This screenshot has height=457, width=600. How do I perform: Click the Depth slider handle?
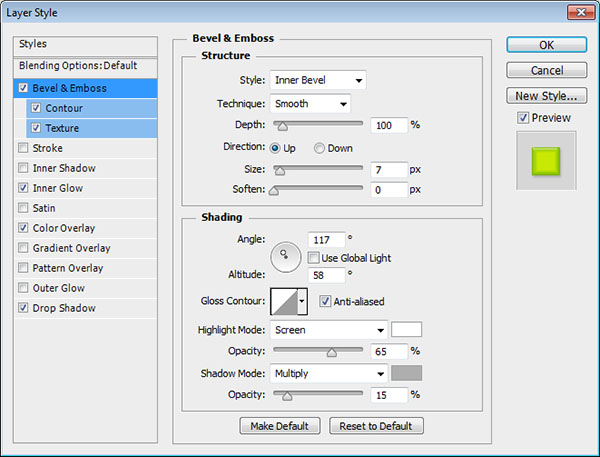[x=282, y=126]
